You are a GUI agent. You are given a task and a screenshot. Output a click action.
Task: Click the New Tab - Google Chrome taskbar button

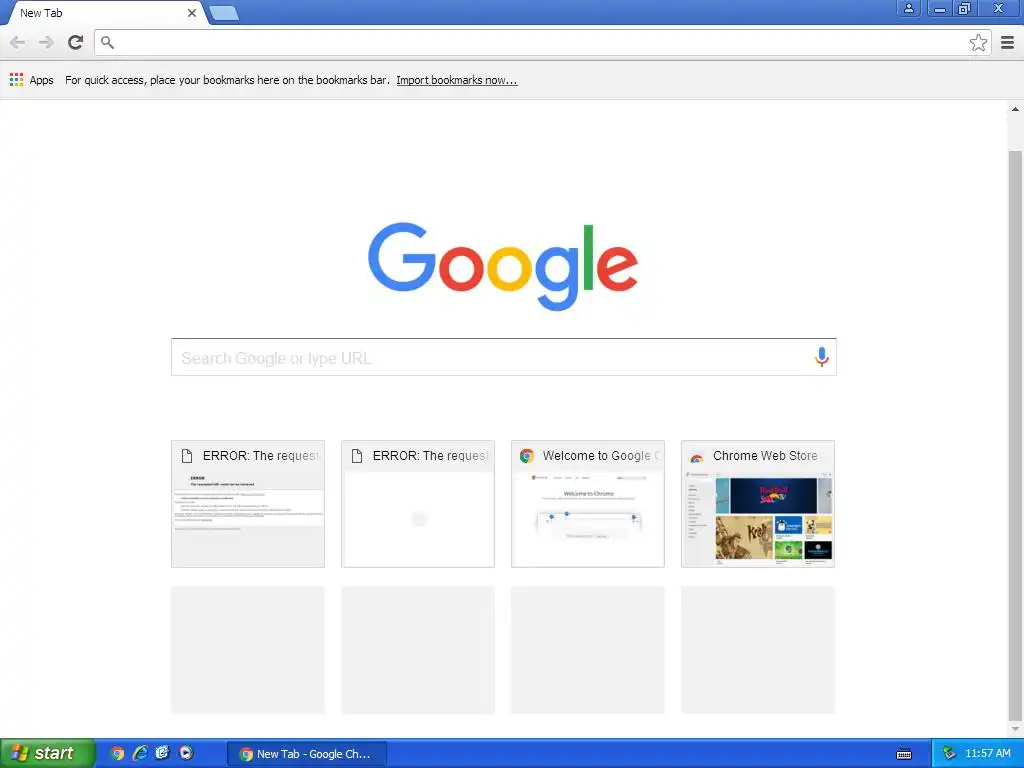click(x=306, y=754)
